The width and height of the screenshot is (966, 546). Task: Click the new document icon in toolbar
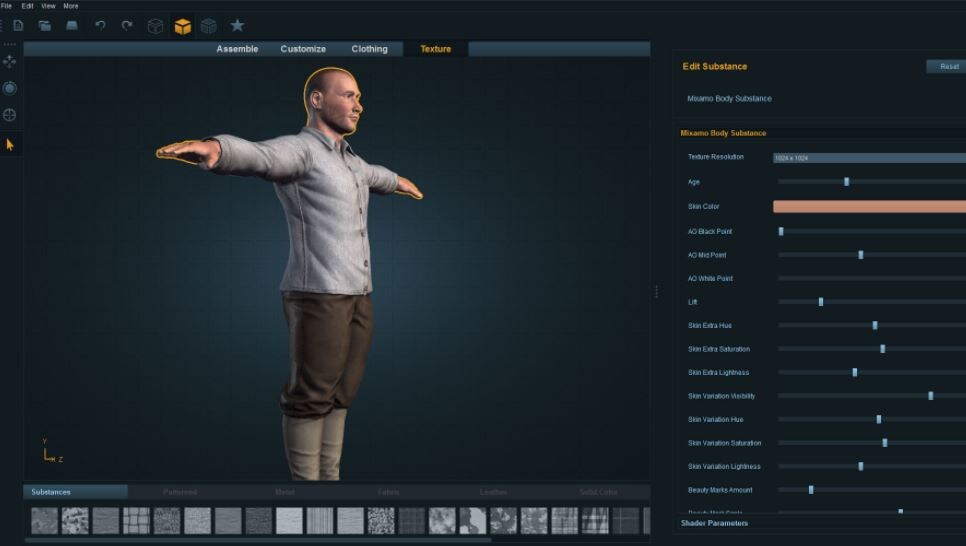coord(18,25)
